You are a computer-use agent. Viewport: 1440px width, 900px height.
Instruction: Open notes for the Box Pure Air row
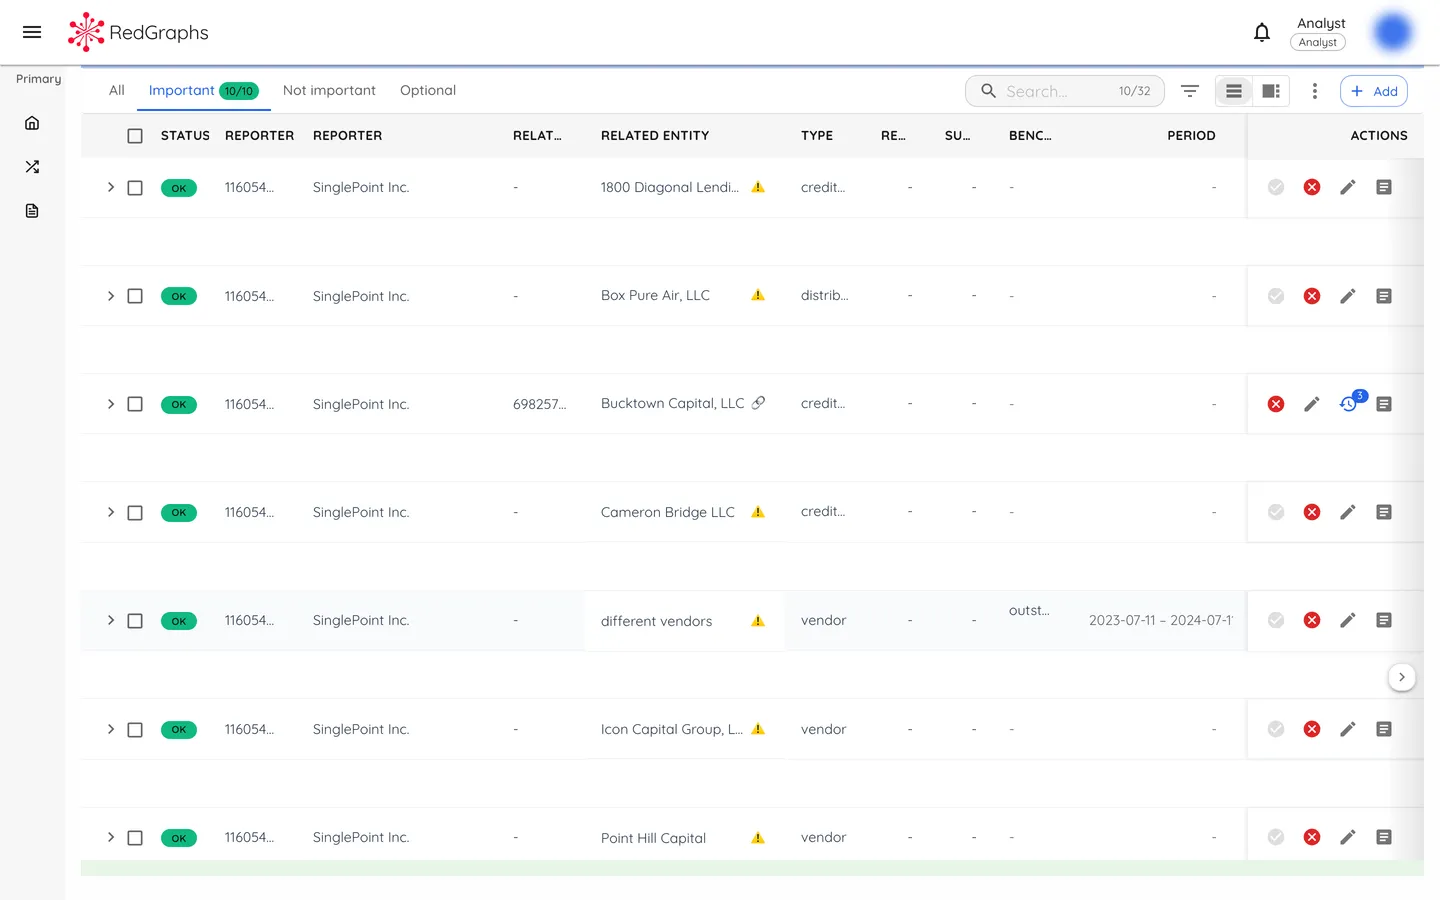click(1384, 296)
